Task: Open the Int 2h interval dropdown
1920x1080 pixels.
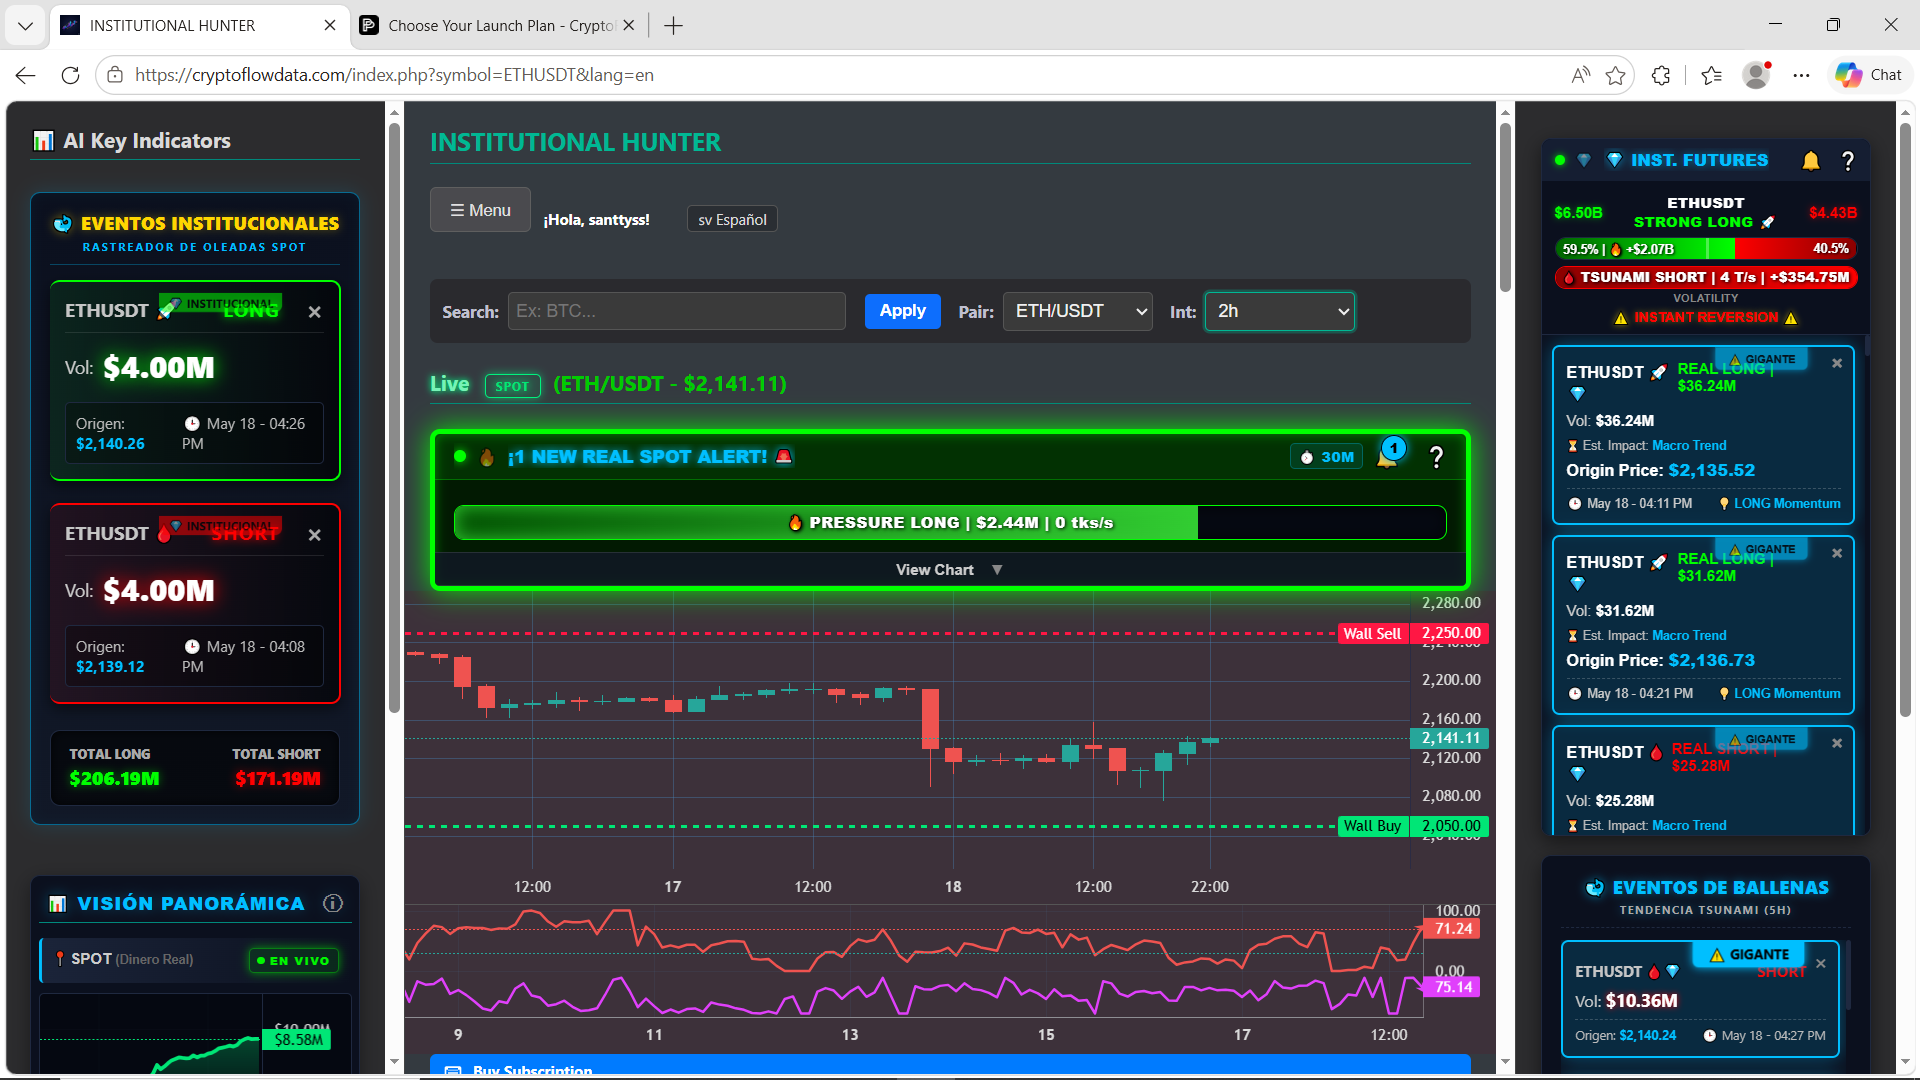Action: [x=1280, y=311]
